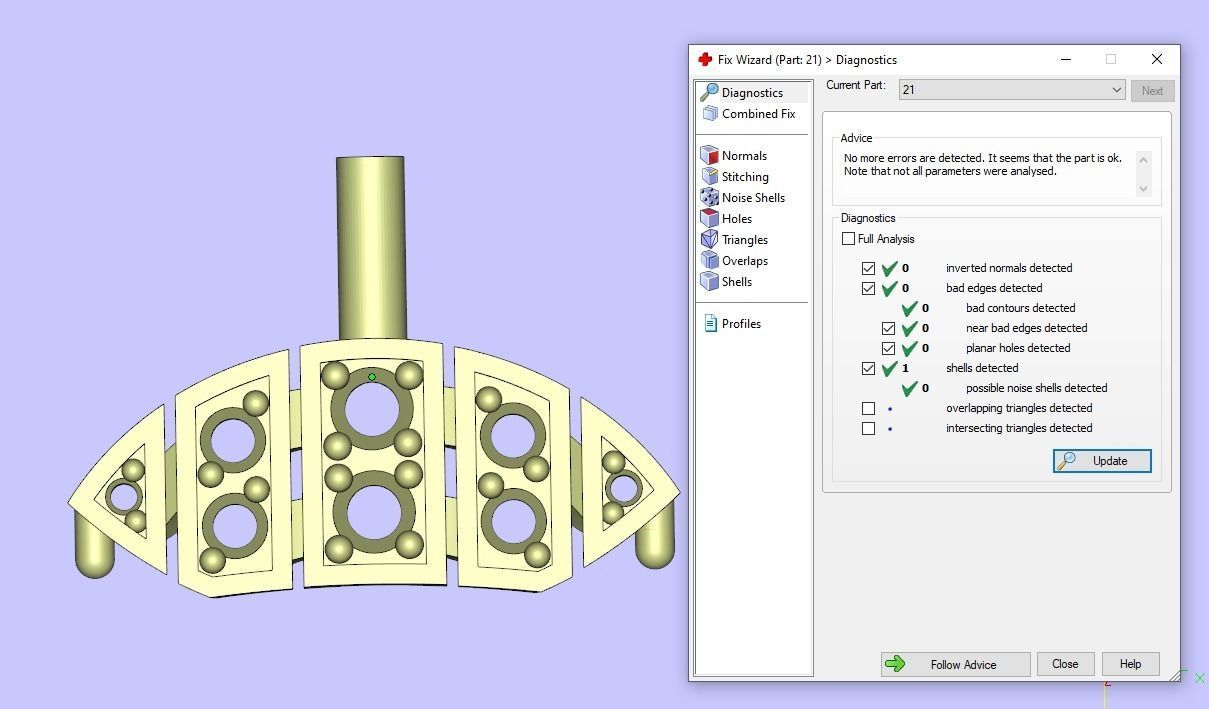Click the magnifier icon on Update button
1209x709 pixels.
[x=1067, y=460]
